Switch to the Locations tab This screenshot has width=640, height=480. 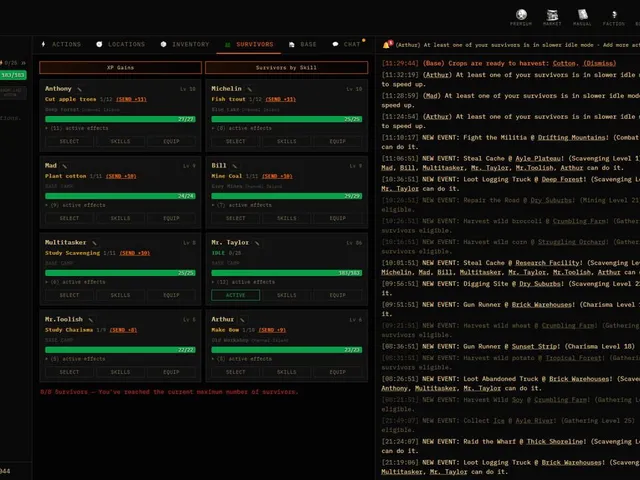tap(121, 44)
